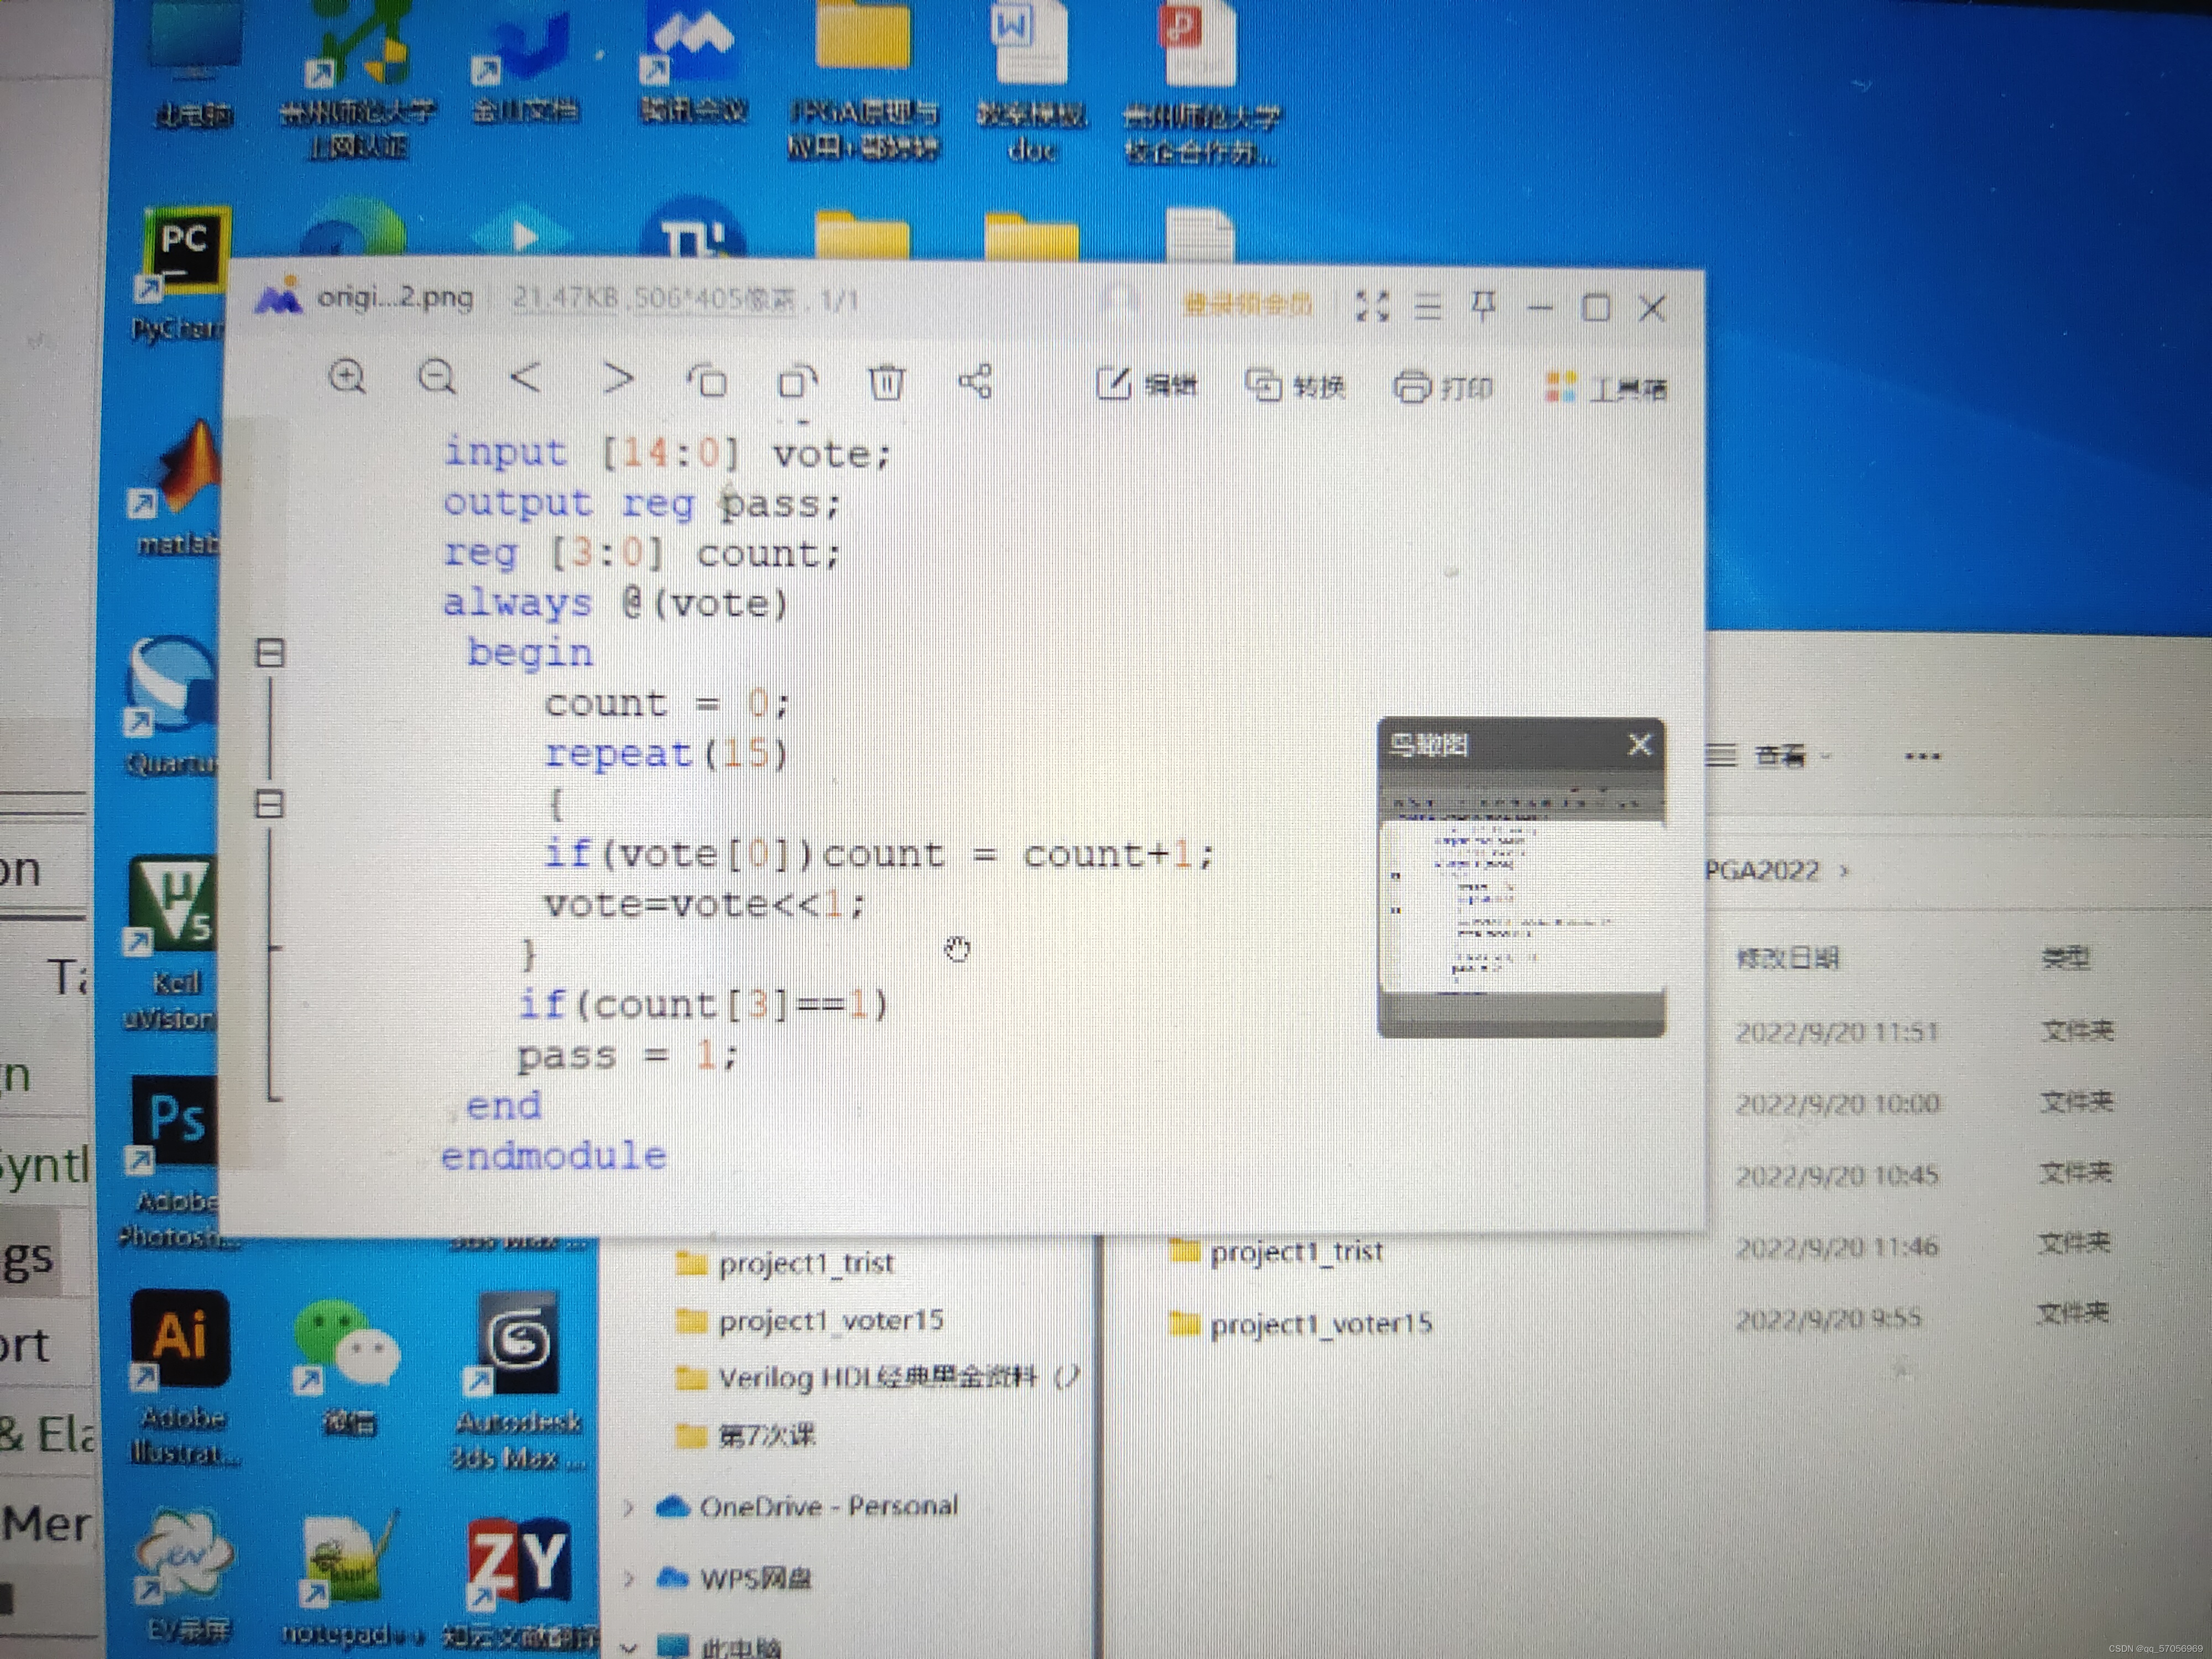Screen dimensions: 2212x1659
Task: Enter fullscreen with the expand-arrows icon
Action: coord(1372,306)
